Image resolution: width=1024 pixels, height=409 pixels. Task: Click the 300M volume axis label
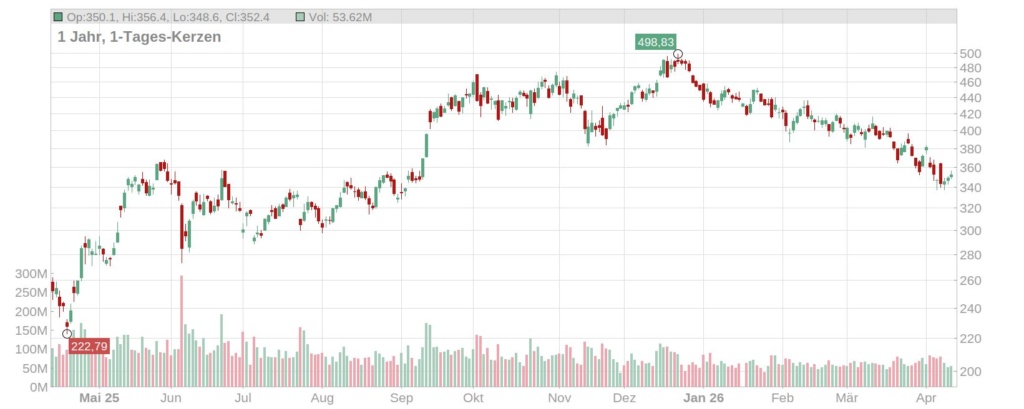pos(30,273)
